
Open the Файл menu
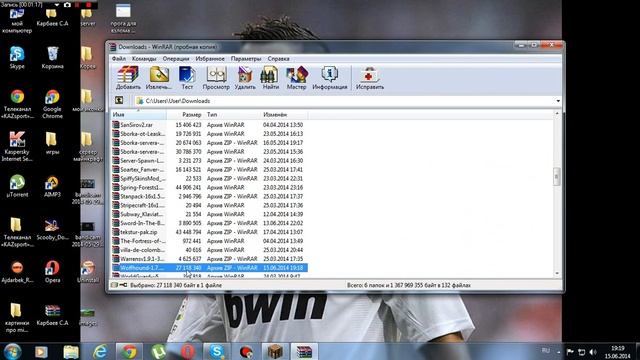(x=119, y=59)
